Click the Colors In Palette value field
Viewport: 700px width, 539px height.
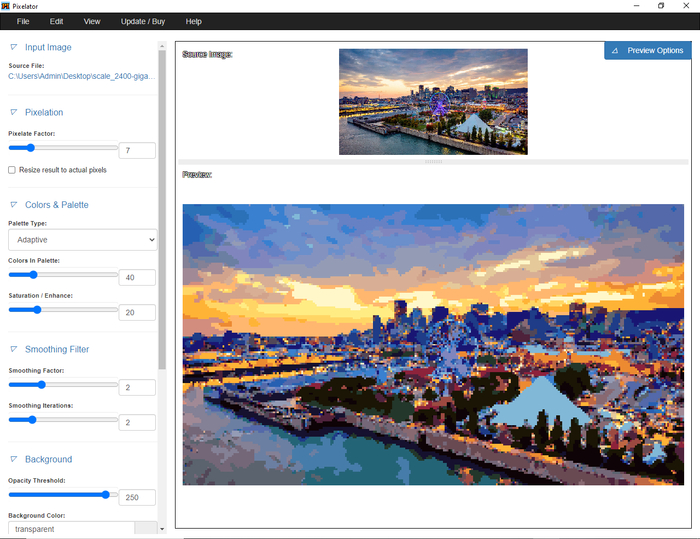pos(137,277)
